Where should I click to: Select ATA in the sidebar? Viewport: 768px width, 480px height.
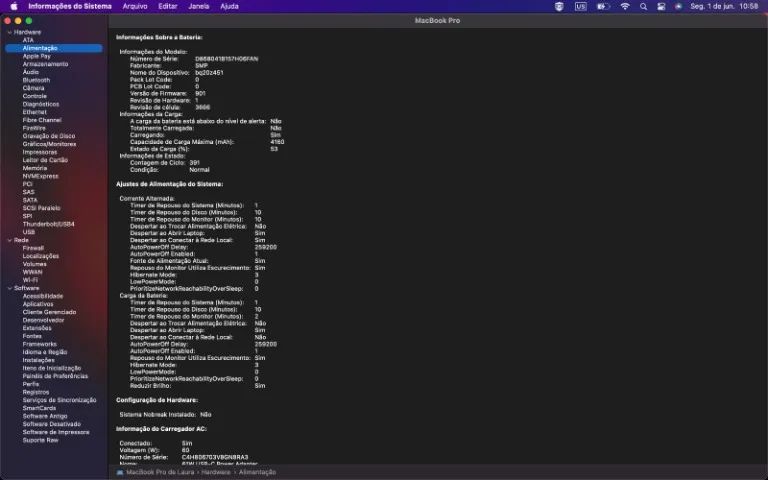[28, 40]
